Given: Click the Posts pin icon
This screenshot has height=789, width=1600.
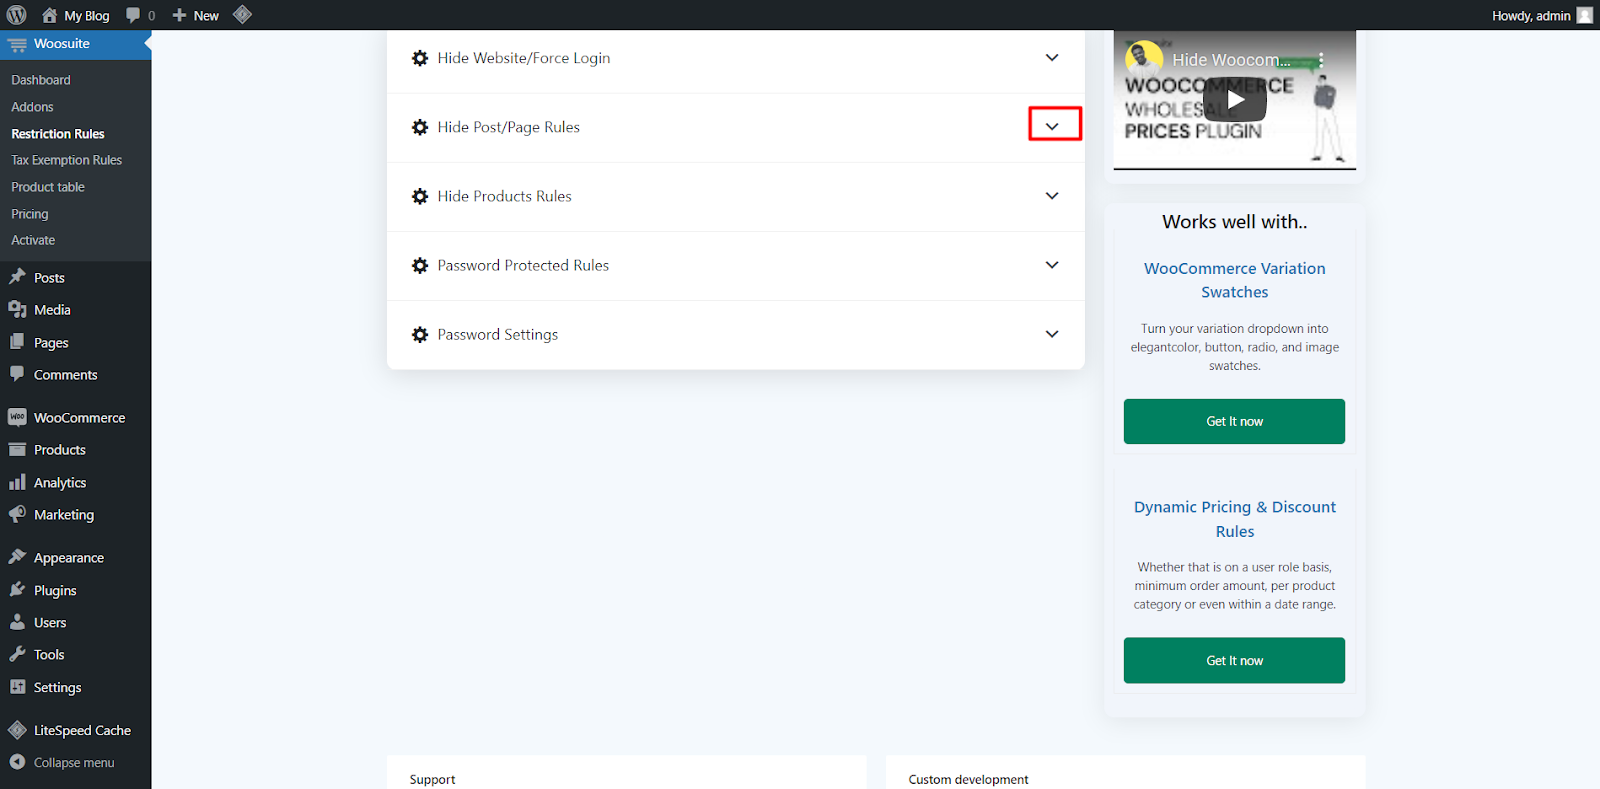Looking at the screenshot, I should [17, 277].
